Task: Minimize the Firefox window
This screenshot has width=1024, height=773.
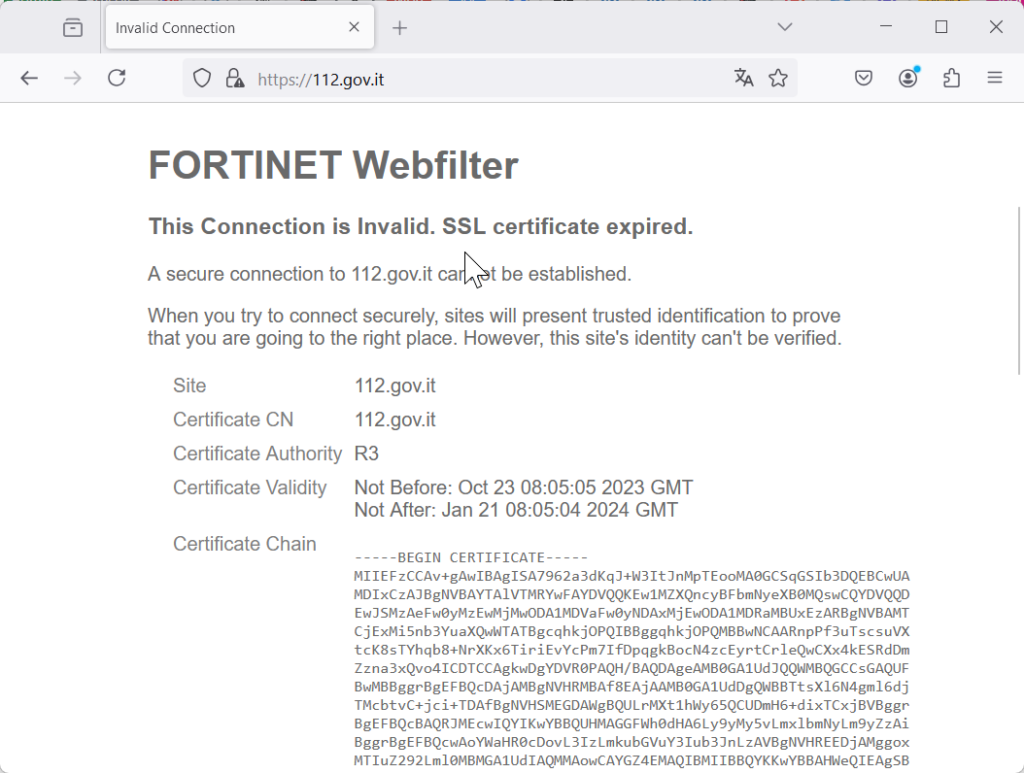Action: point(886,28)
